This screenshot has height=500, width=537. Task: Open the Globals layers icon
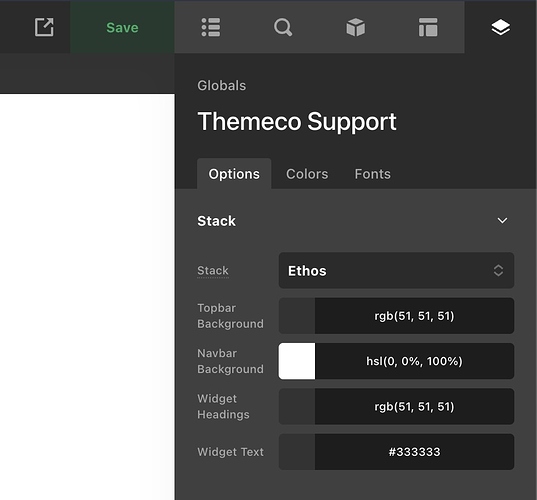coord(501,27)
